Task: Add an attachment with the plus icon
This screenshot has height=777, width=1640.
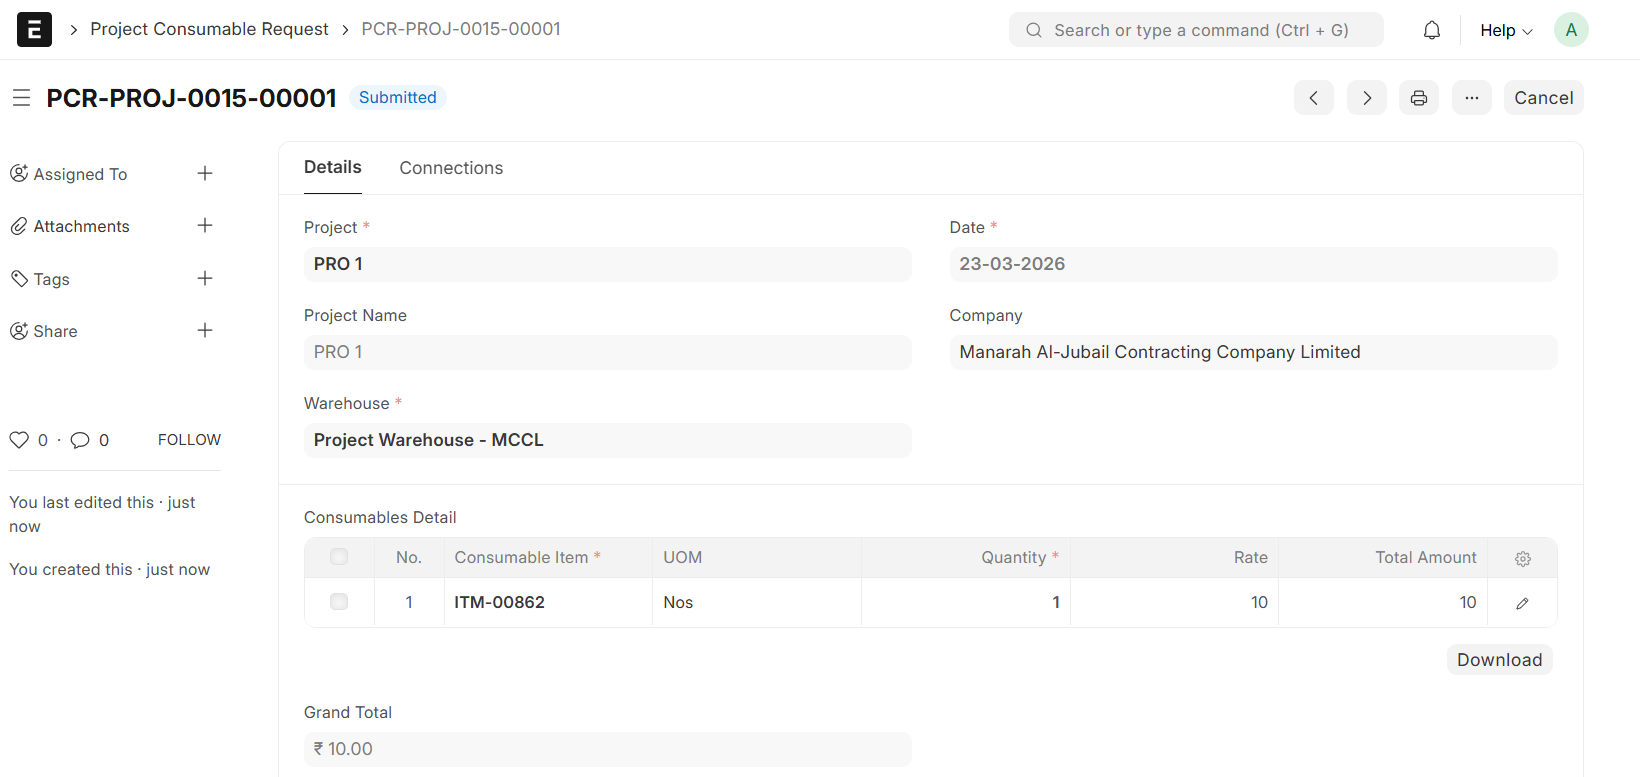Action: (x=205, y=226)
